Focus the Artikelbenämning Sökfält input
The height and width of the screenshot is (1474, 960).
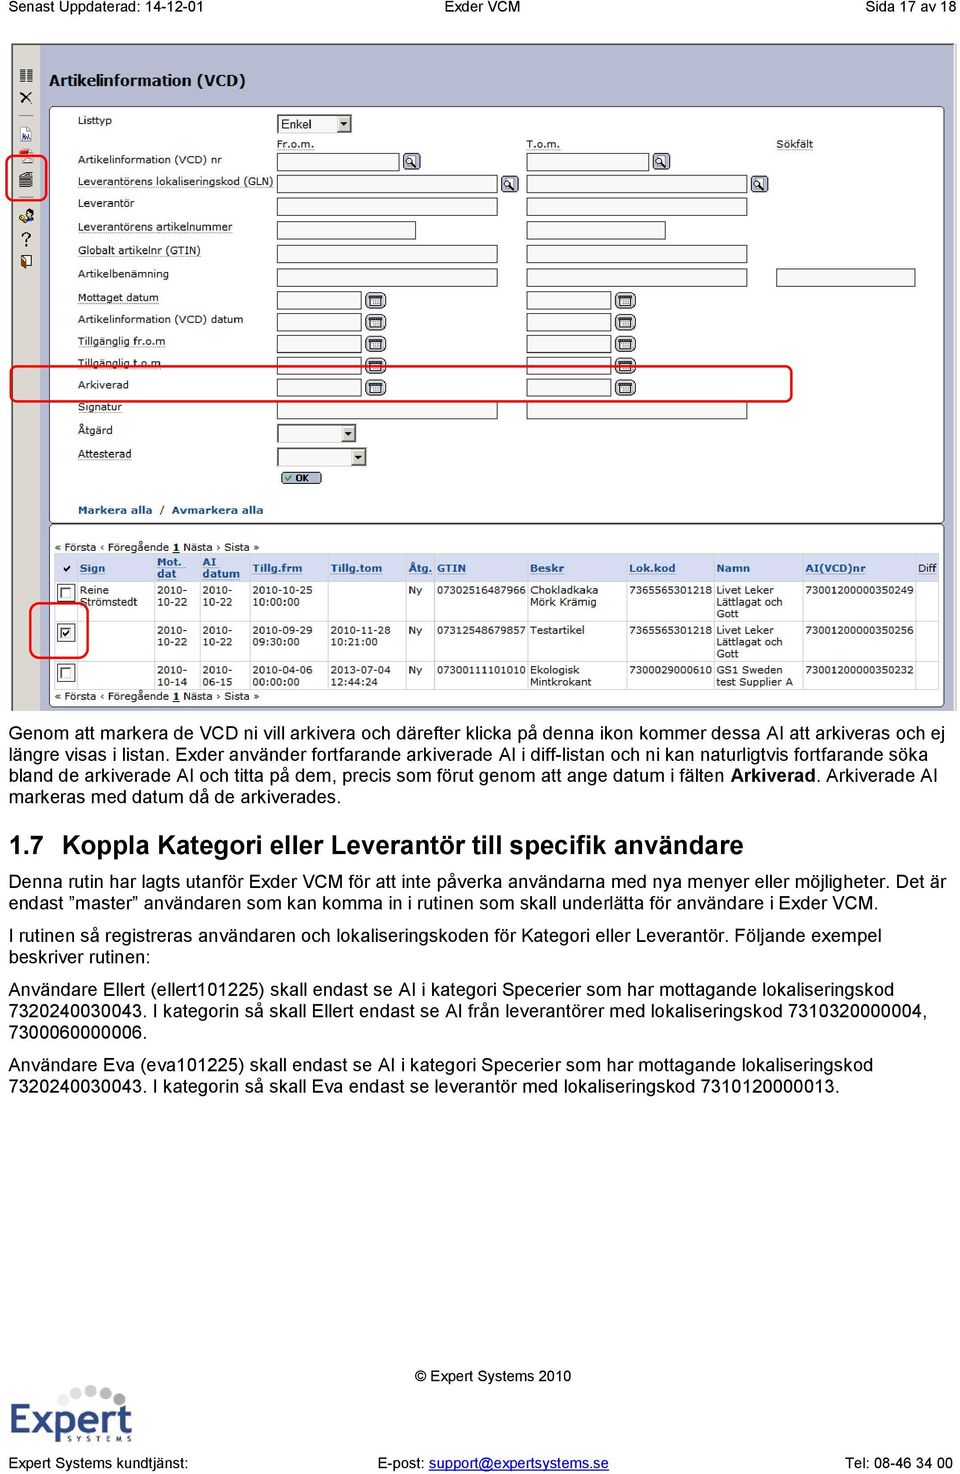tap(846, 277)
